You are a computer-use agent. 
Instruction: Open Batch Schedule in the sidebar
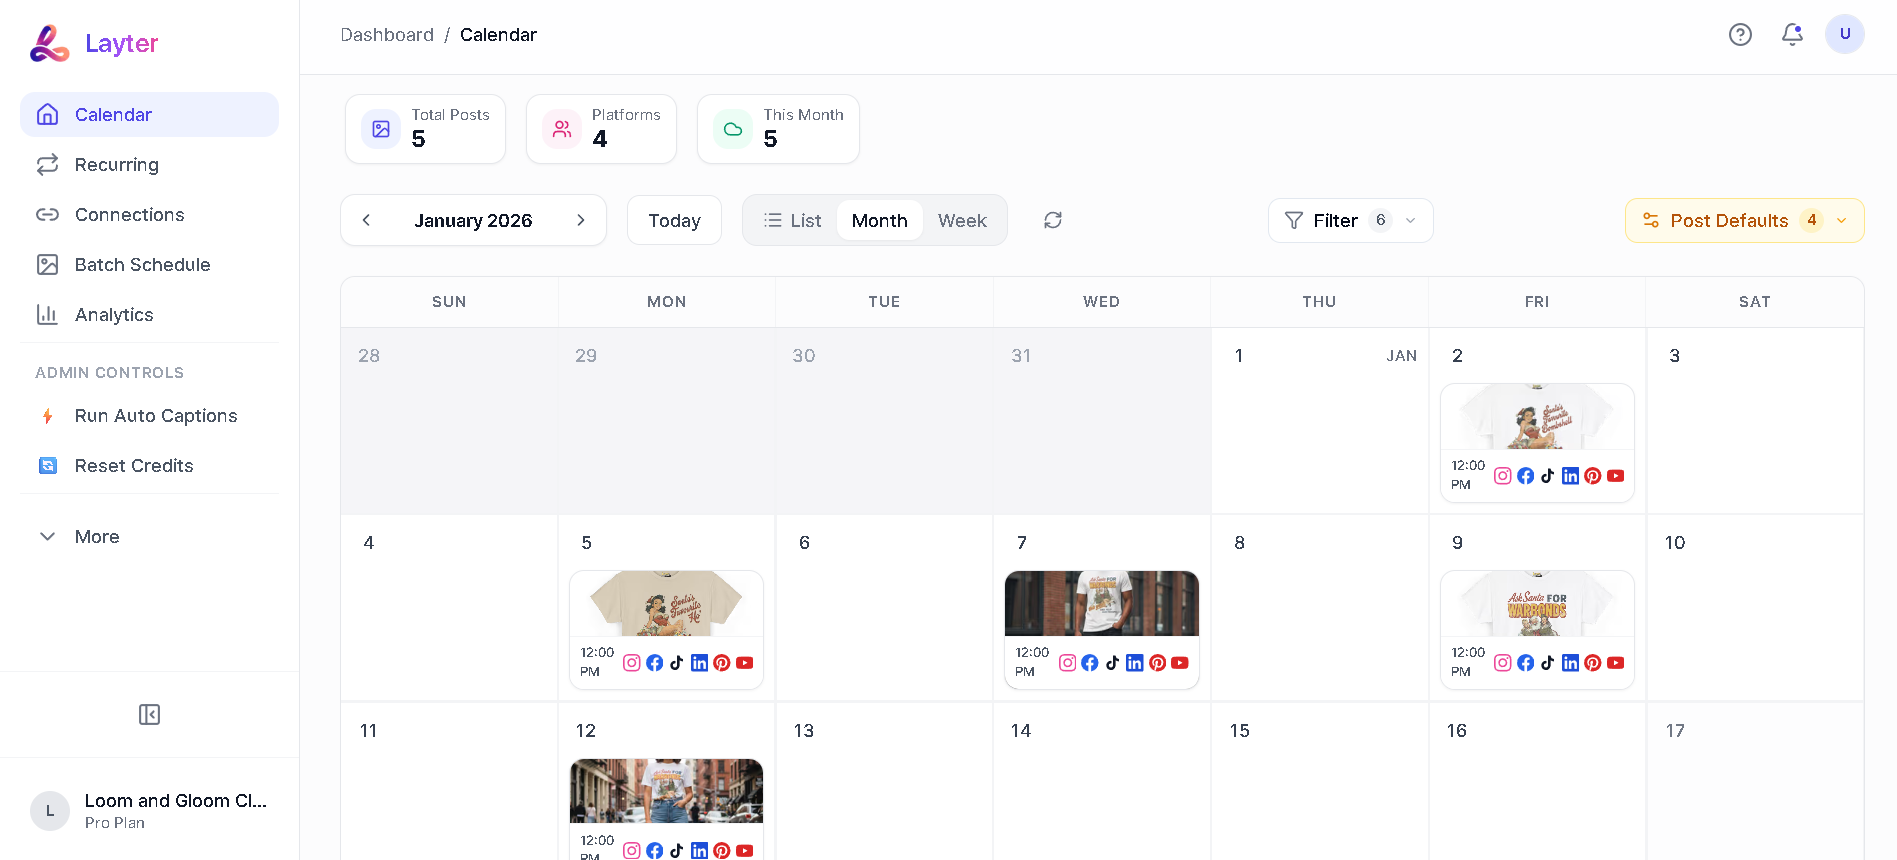point(149,265)
